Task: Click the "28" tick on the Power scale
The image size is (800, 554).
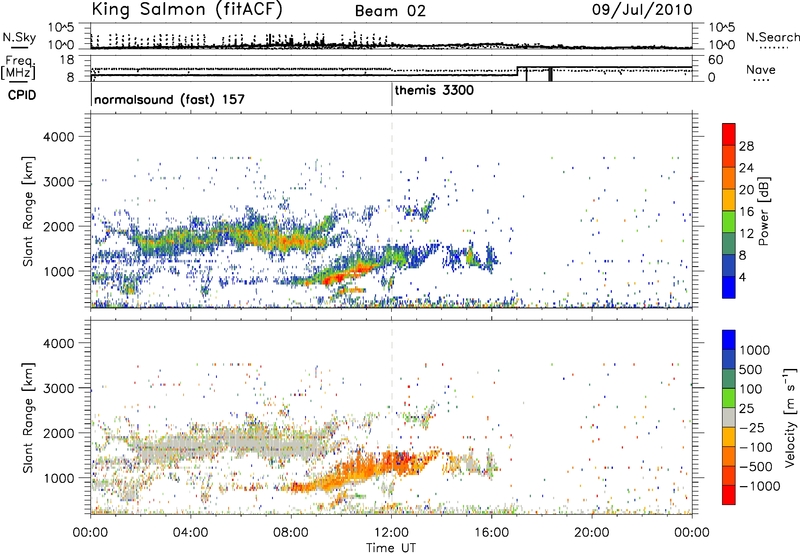Action: tap(746, 146)
